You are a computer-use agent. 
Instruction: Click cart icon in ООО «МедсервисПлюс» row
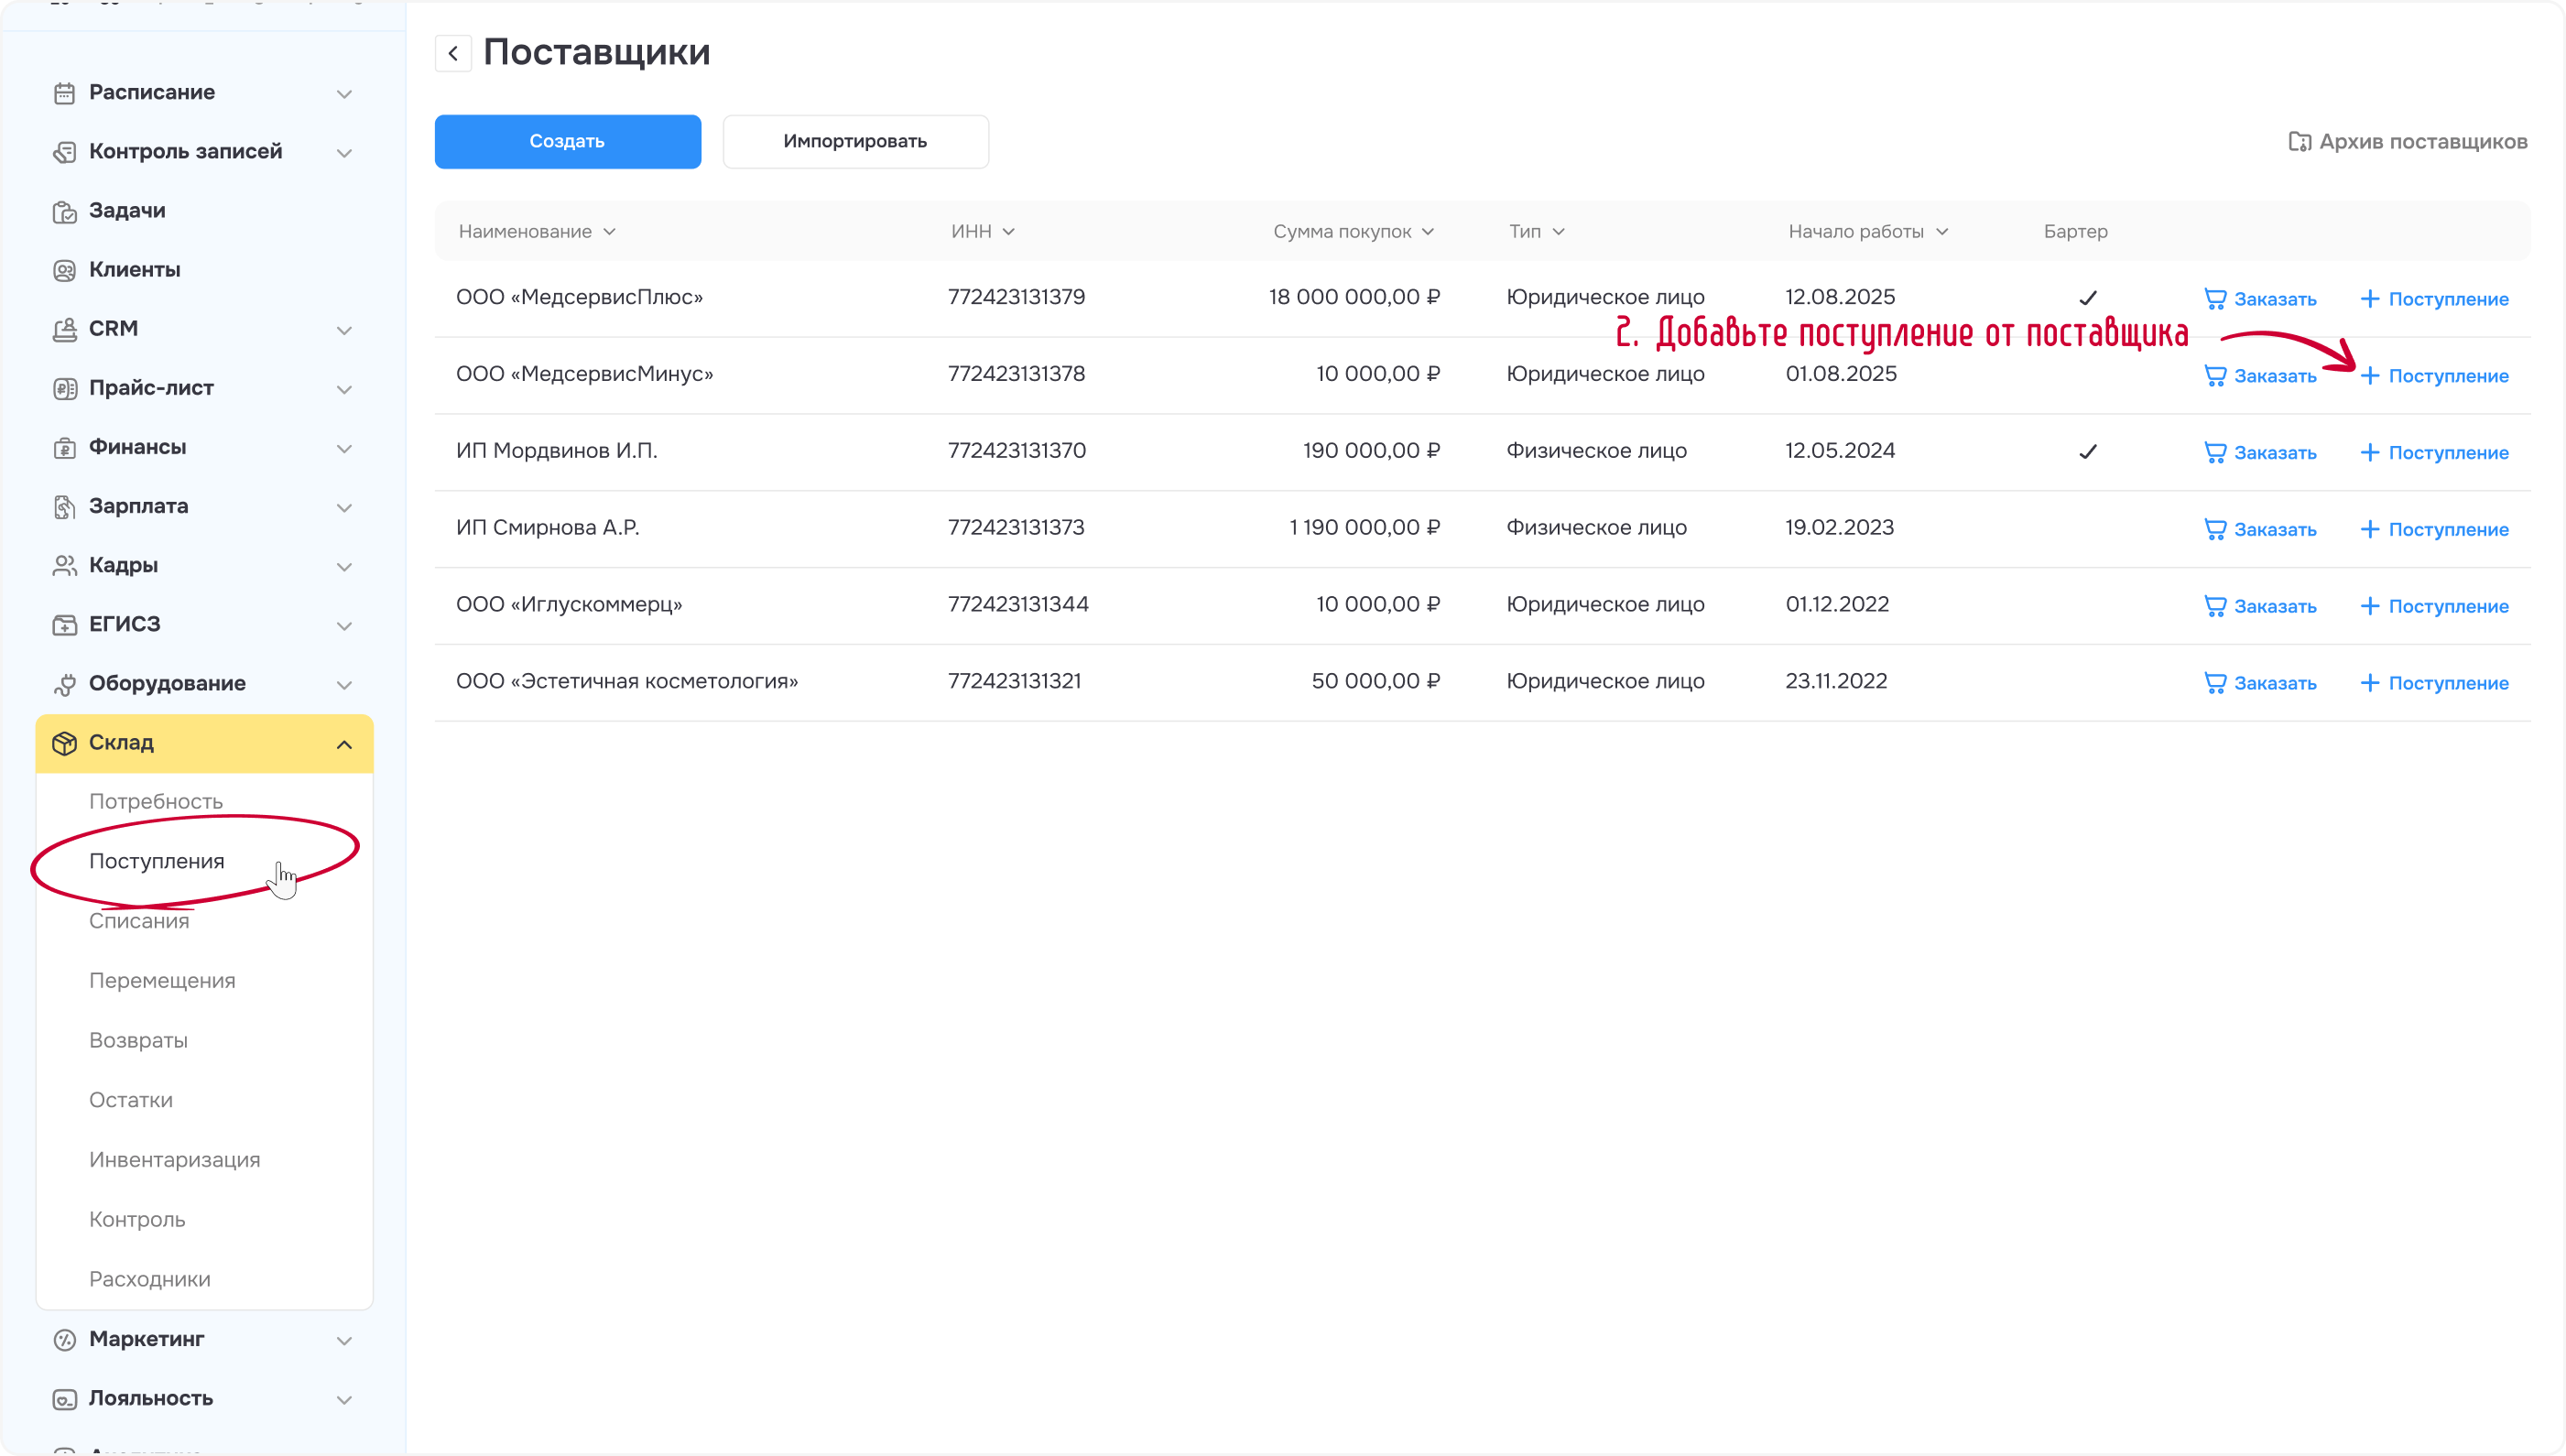[x=2215, y=299]
